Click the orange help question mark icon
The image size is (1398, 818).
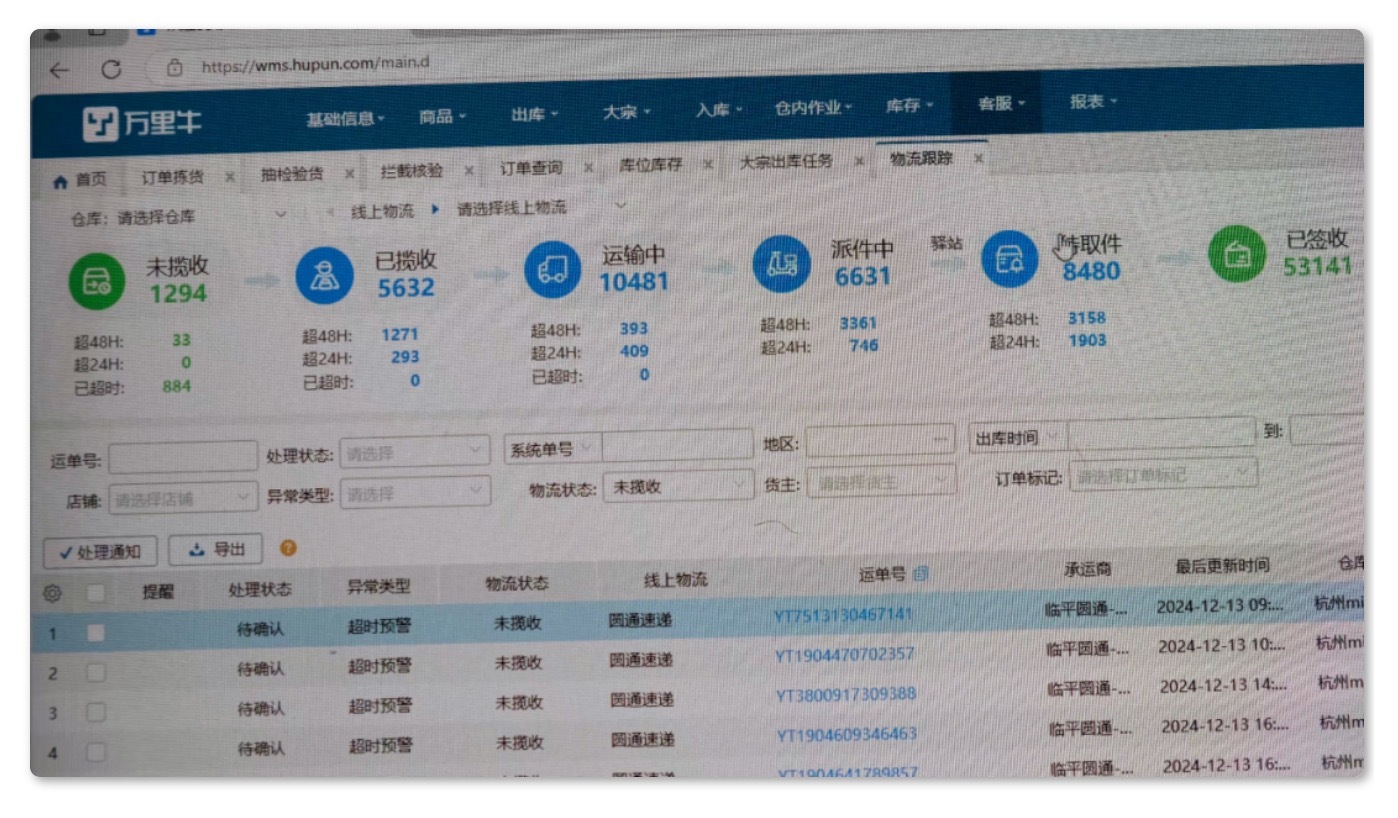[288, 547]
